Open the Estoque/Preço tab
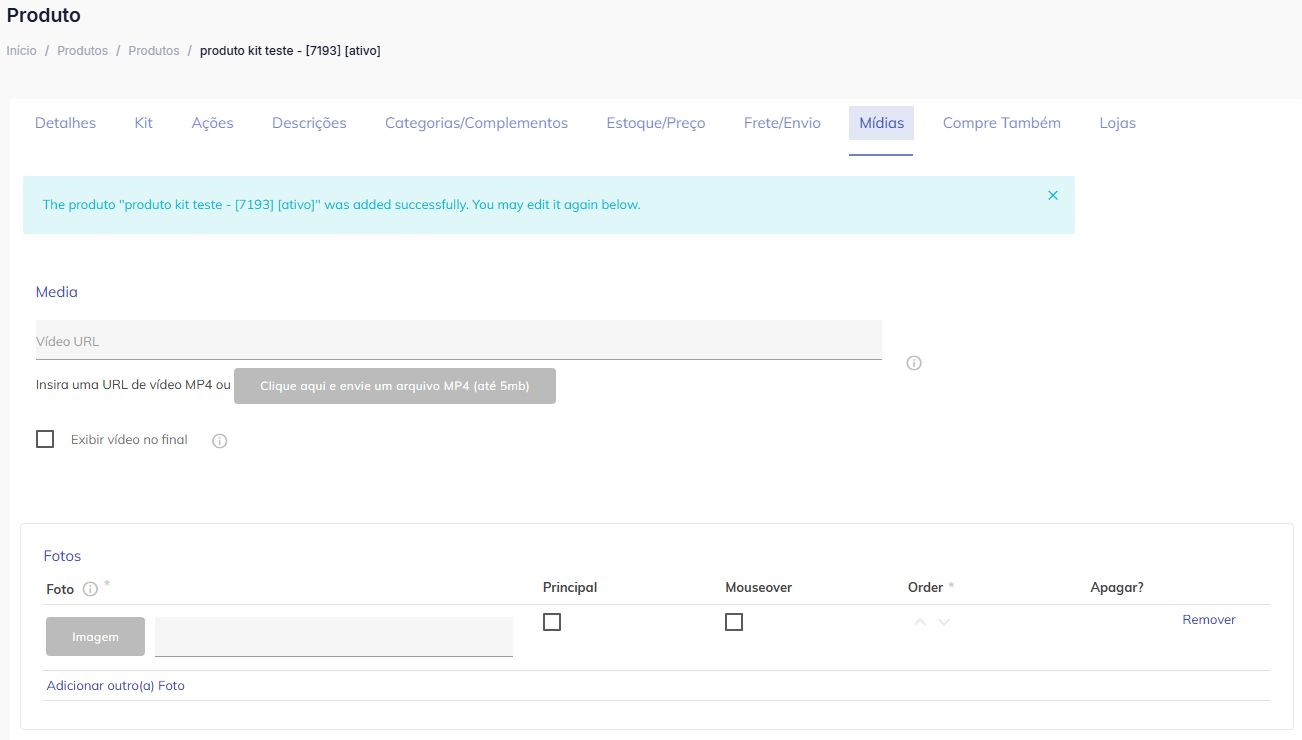This screenshot has width=1302, height=740. click(x=655, y=123)
